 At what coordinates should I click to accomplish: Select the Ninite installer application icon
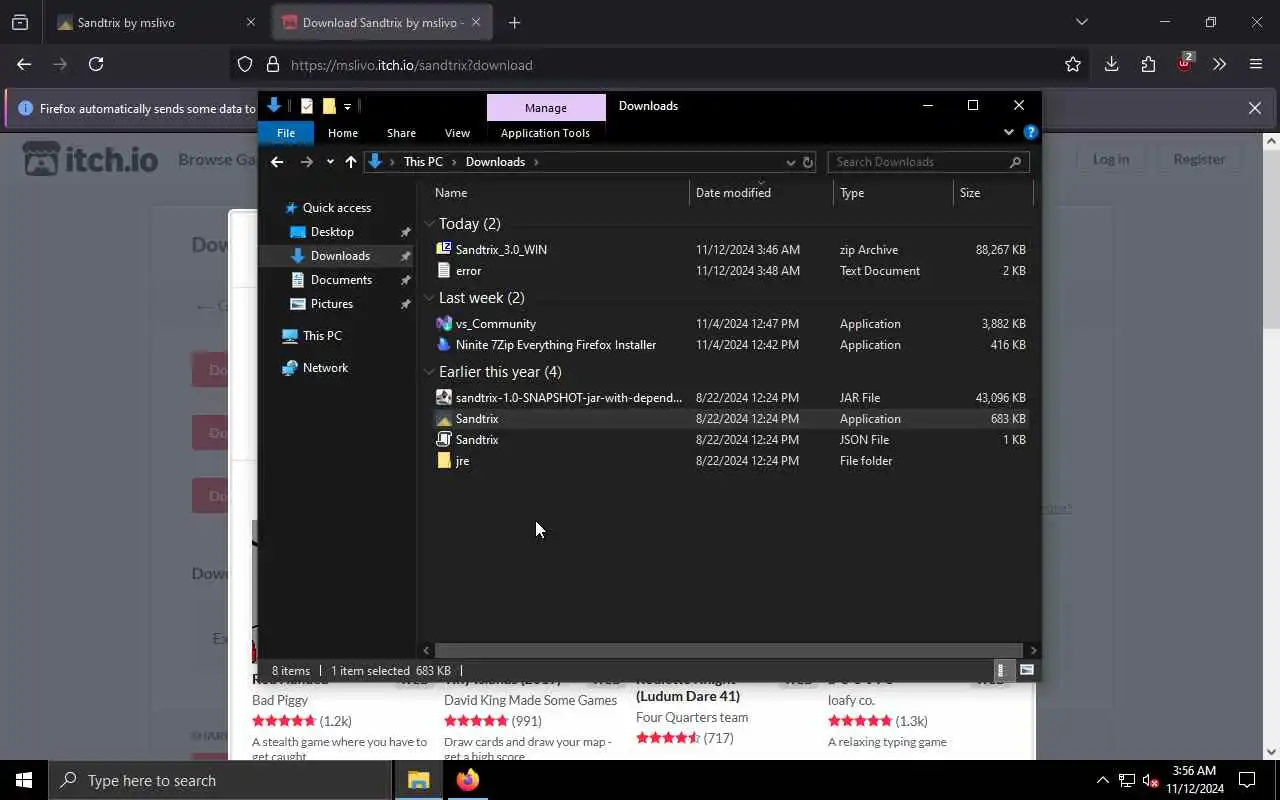[x=444, y=344]
